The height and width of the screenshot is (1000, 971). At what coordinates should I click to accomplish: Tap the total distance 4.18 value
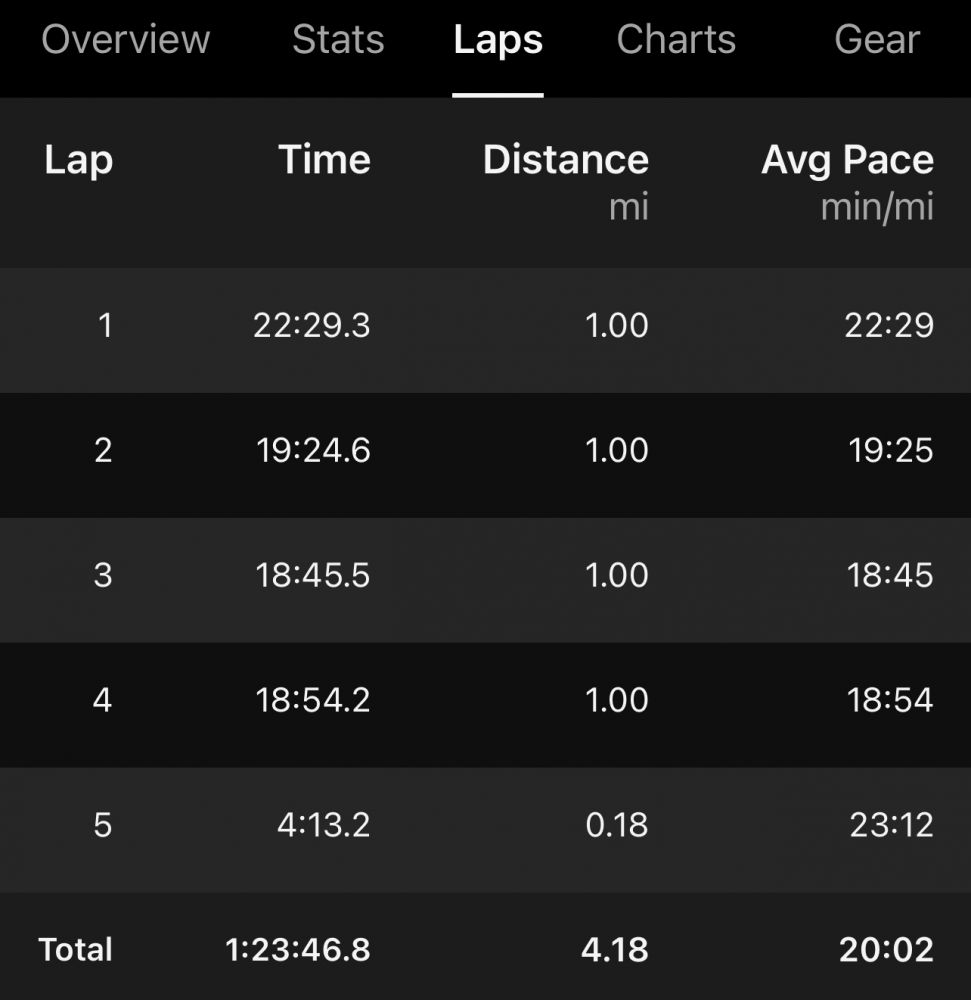click(x=614, y=950)
